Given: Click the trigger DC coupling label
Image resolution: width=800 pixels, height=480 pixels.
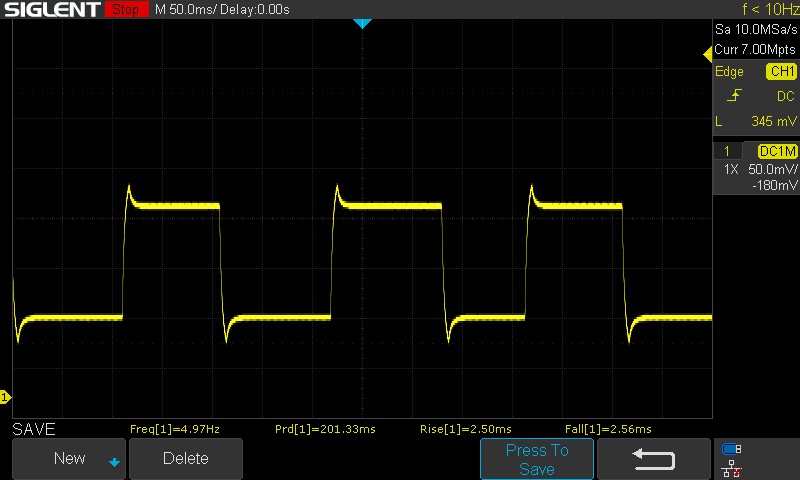Looking at the screenshot, I should pos(785,96).
